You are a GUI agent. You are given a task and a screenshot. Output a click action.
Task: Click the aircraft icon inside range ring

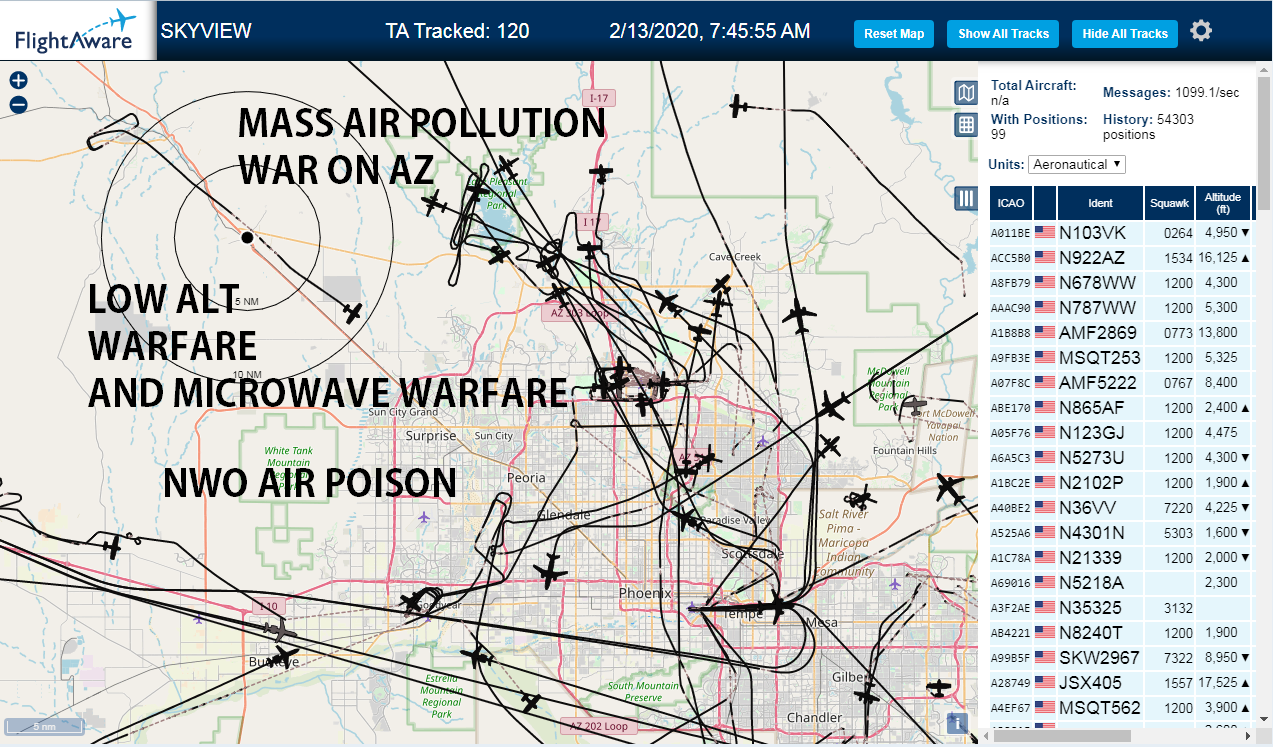[352, 313]
